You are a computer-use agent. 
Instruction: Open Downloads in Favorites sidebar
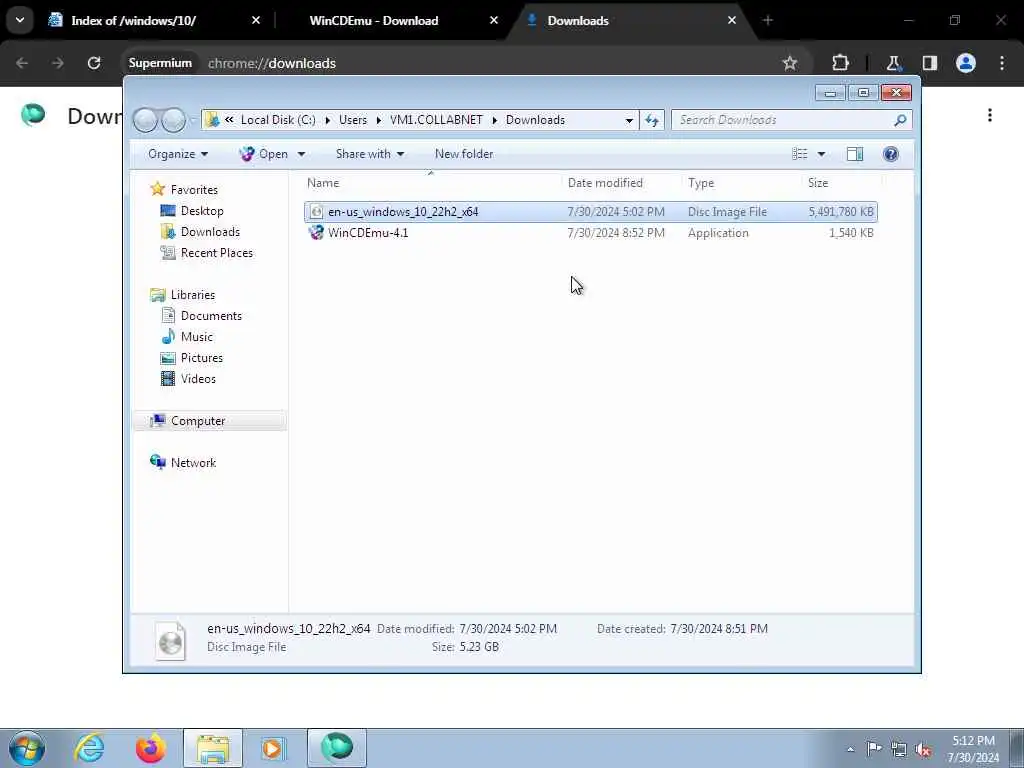coord(210,231)
